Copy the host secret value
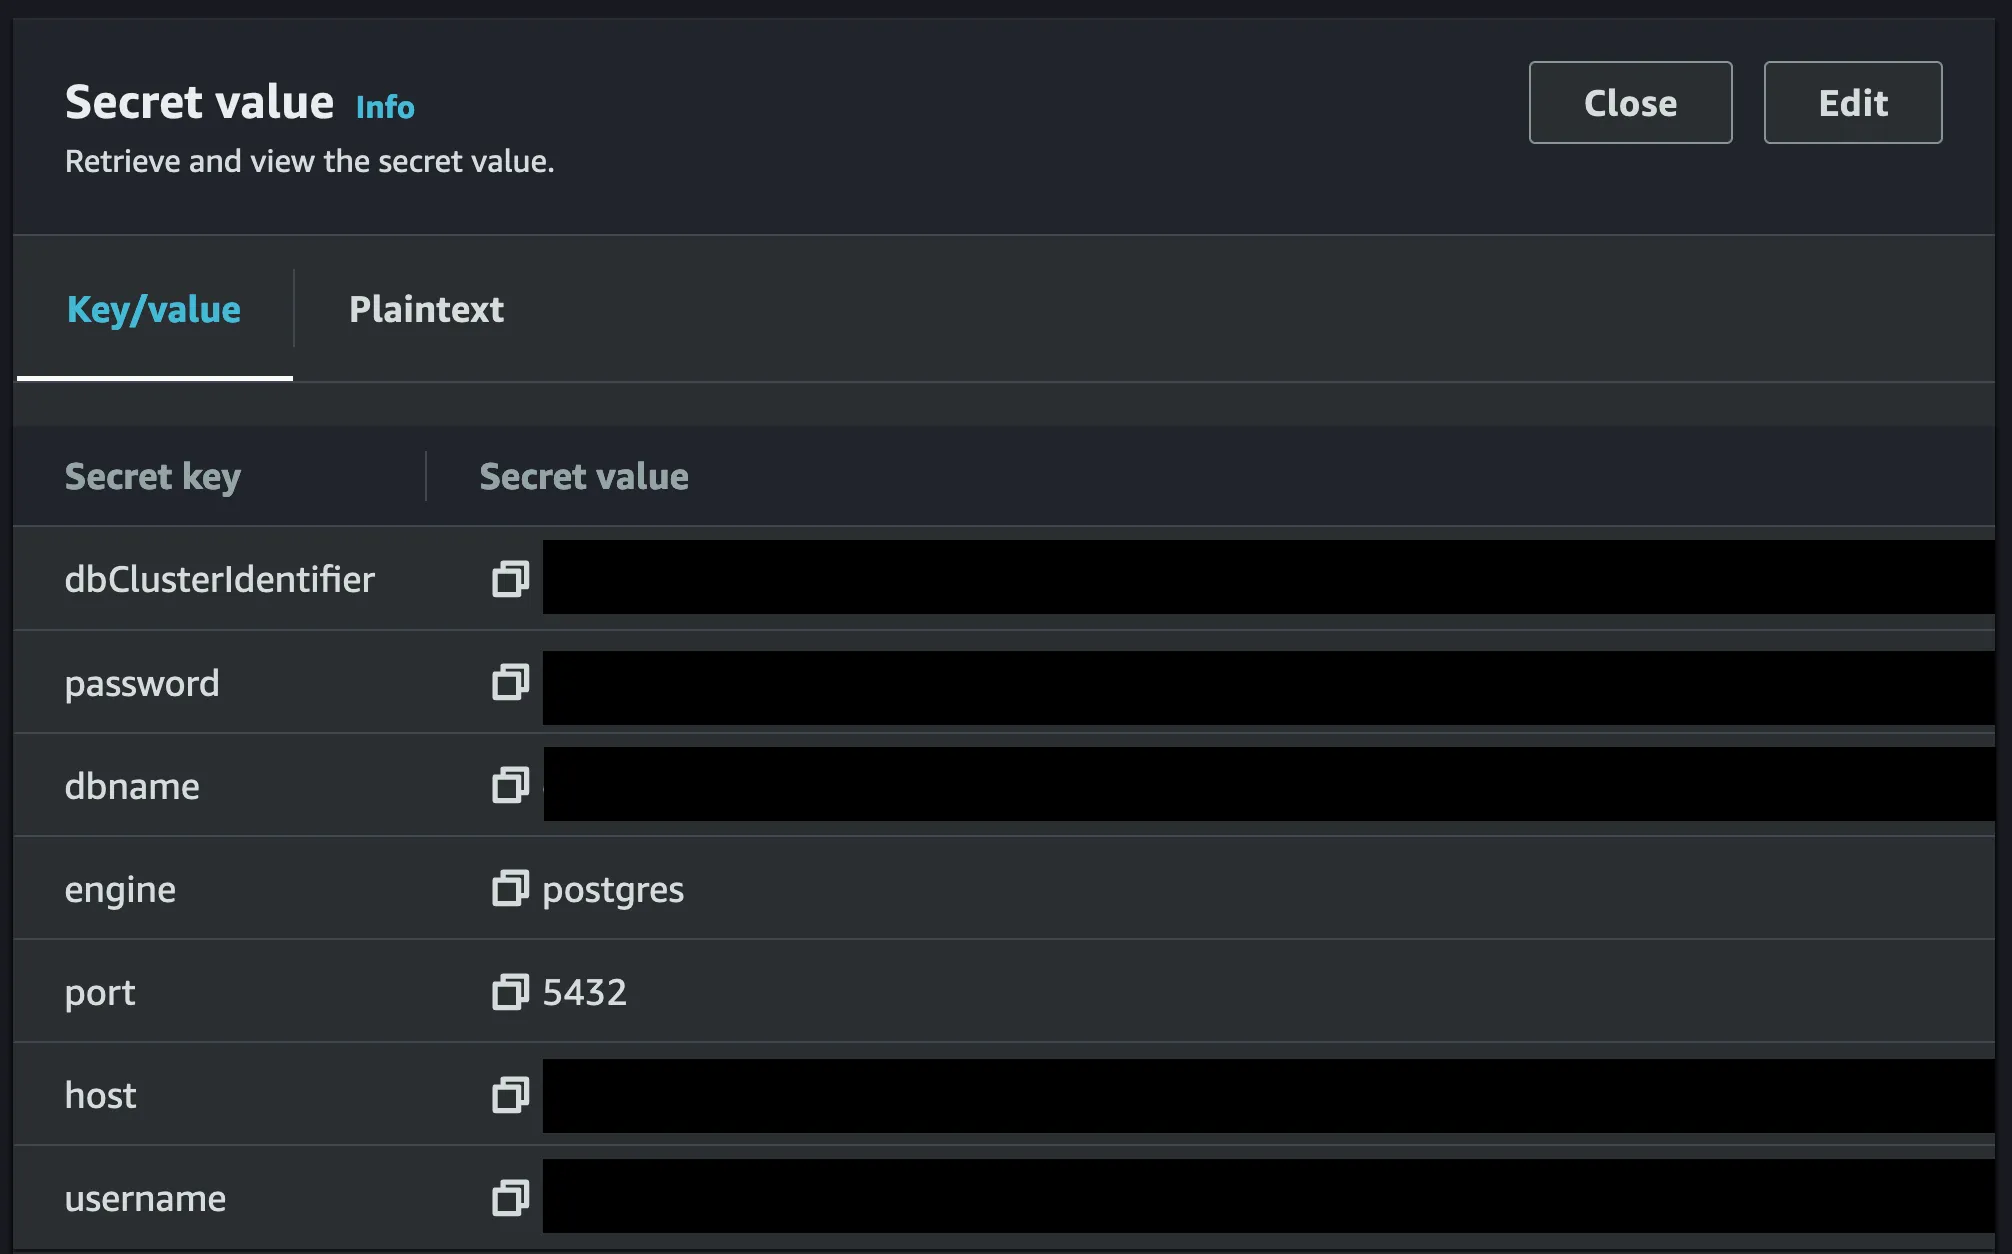 pos(510,1095)
